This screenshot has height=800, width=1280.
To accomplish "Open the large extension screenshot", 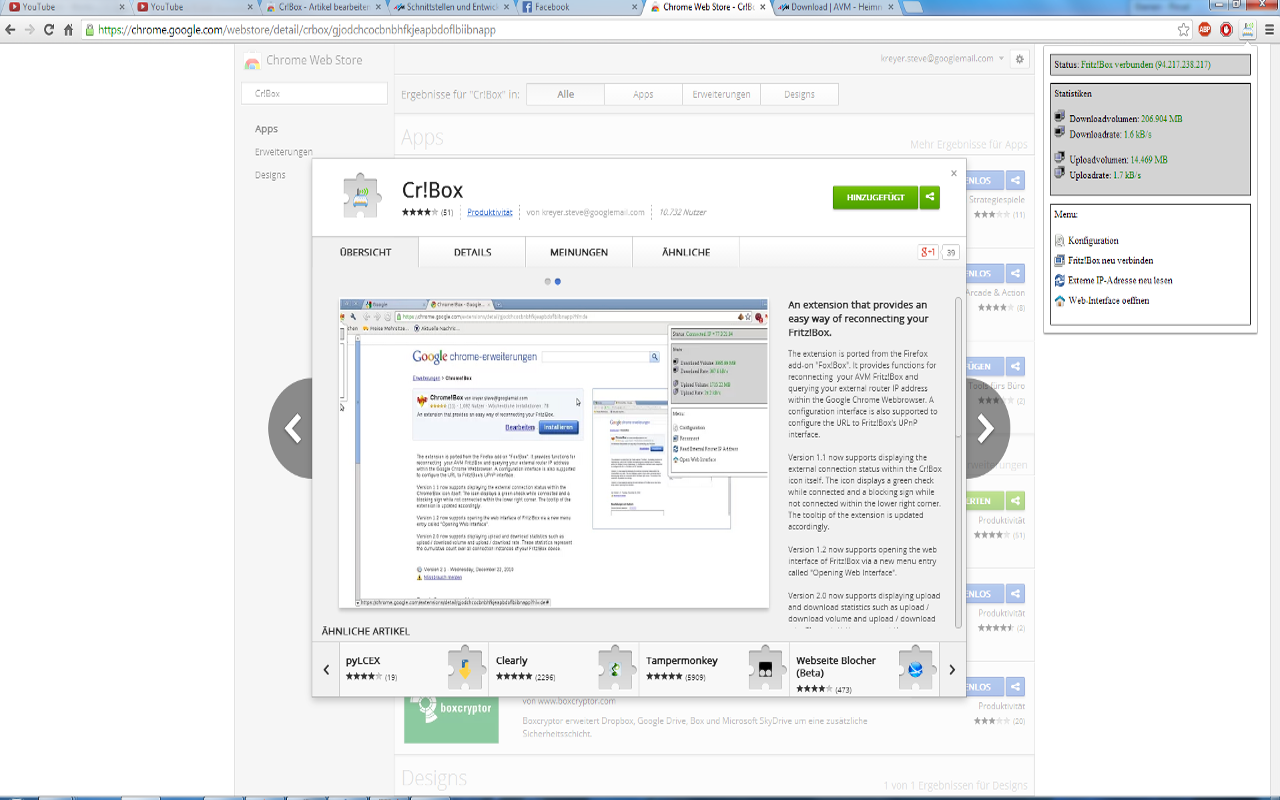I will click(x=554, y=453).
